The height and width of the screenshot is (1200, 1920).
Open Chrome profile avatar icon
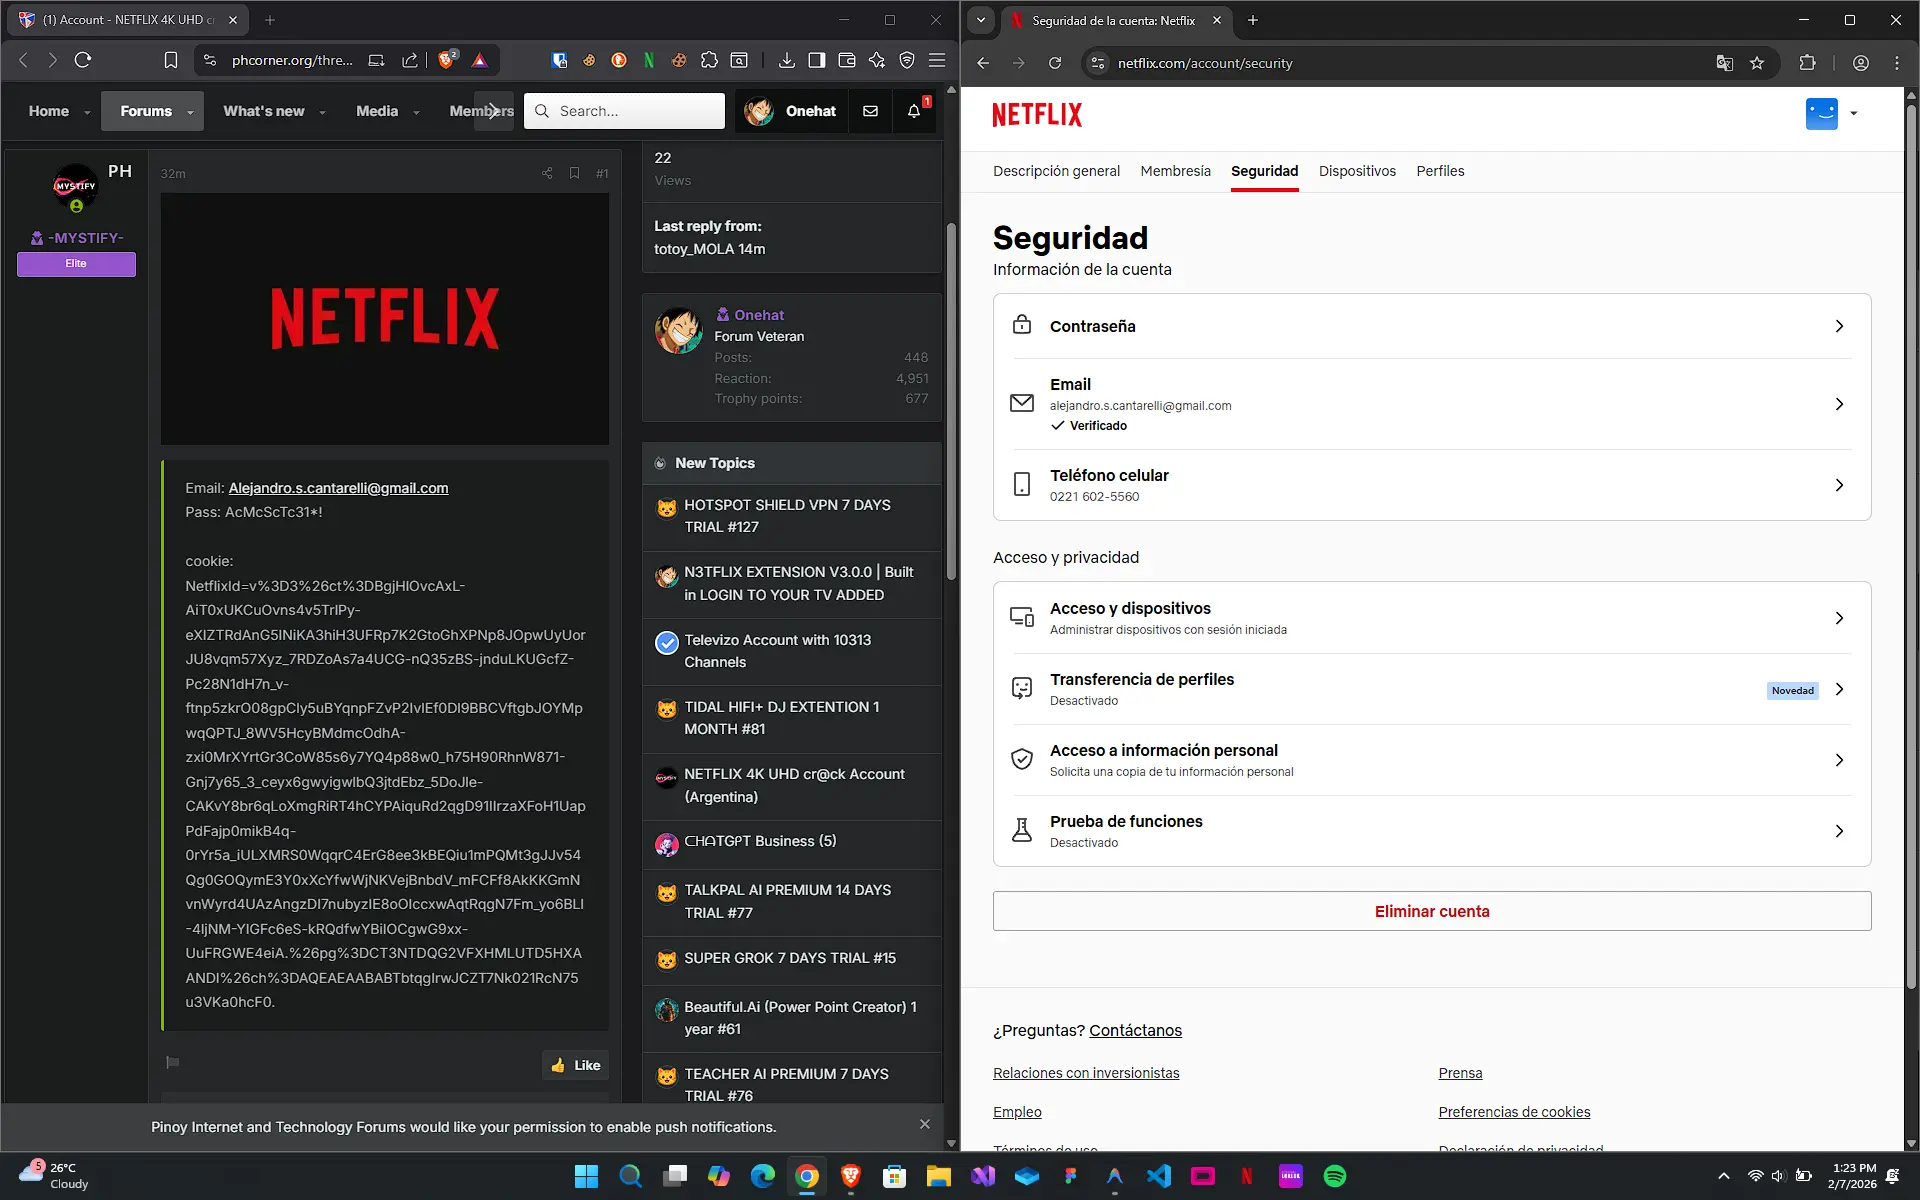click(1861, 63)
